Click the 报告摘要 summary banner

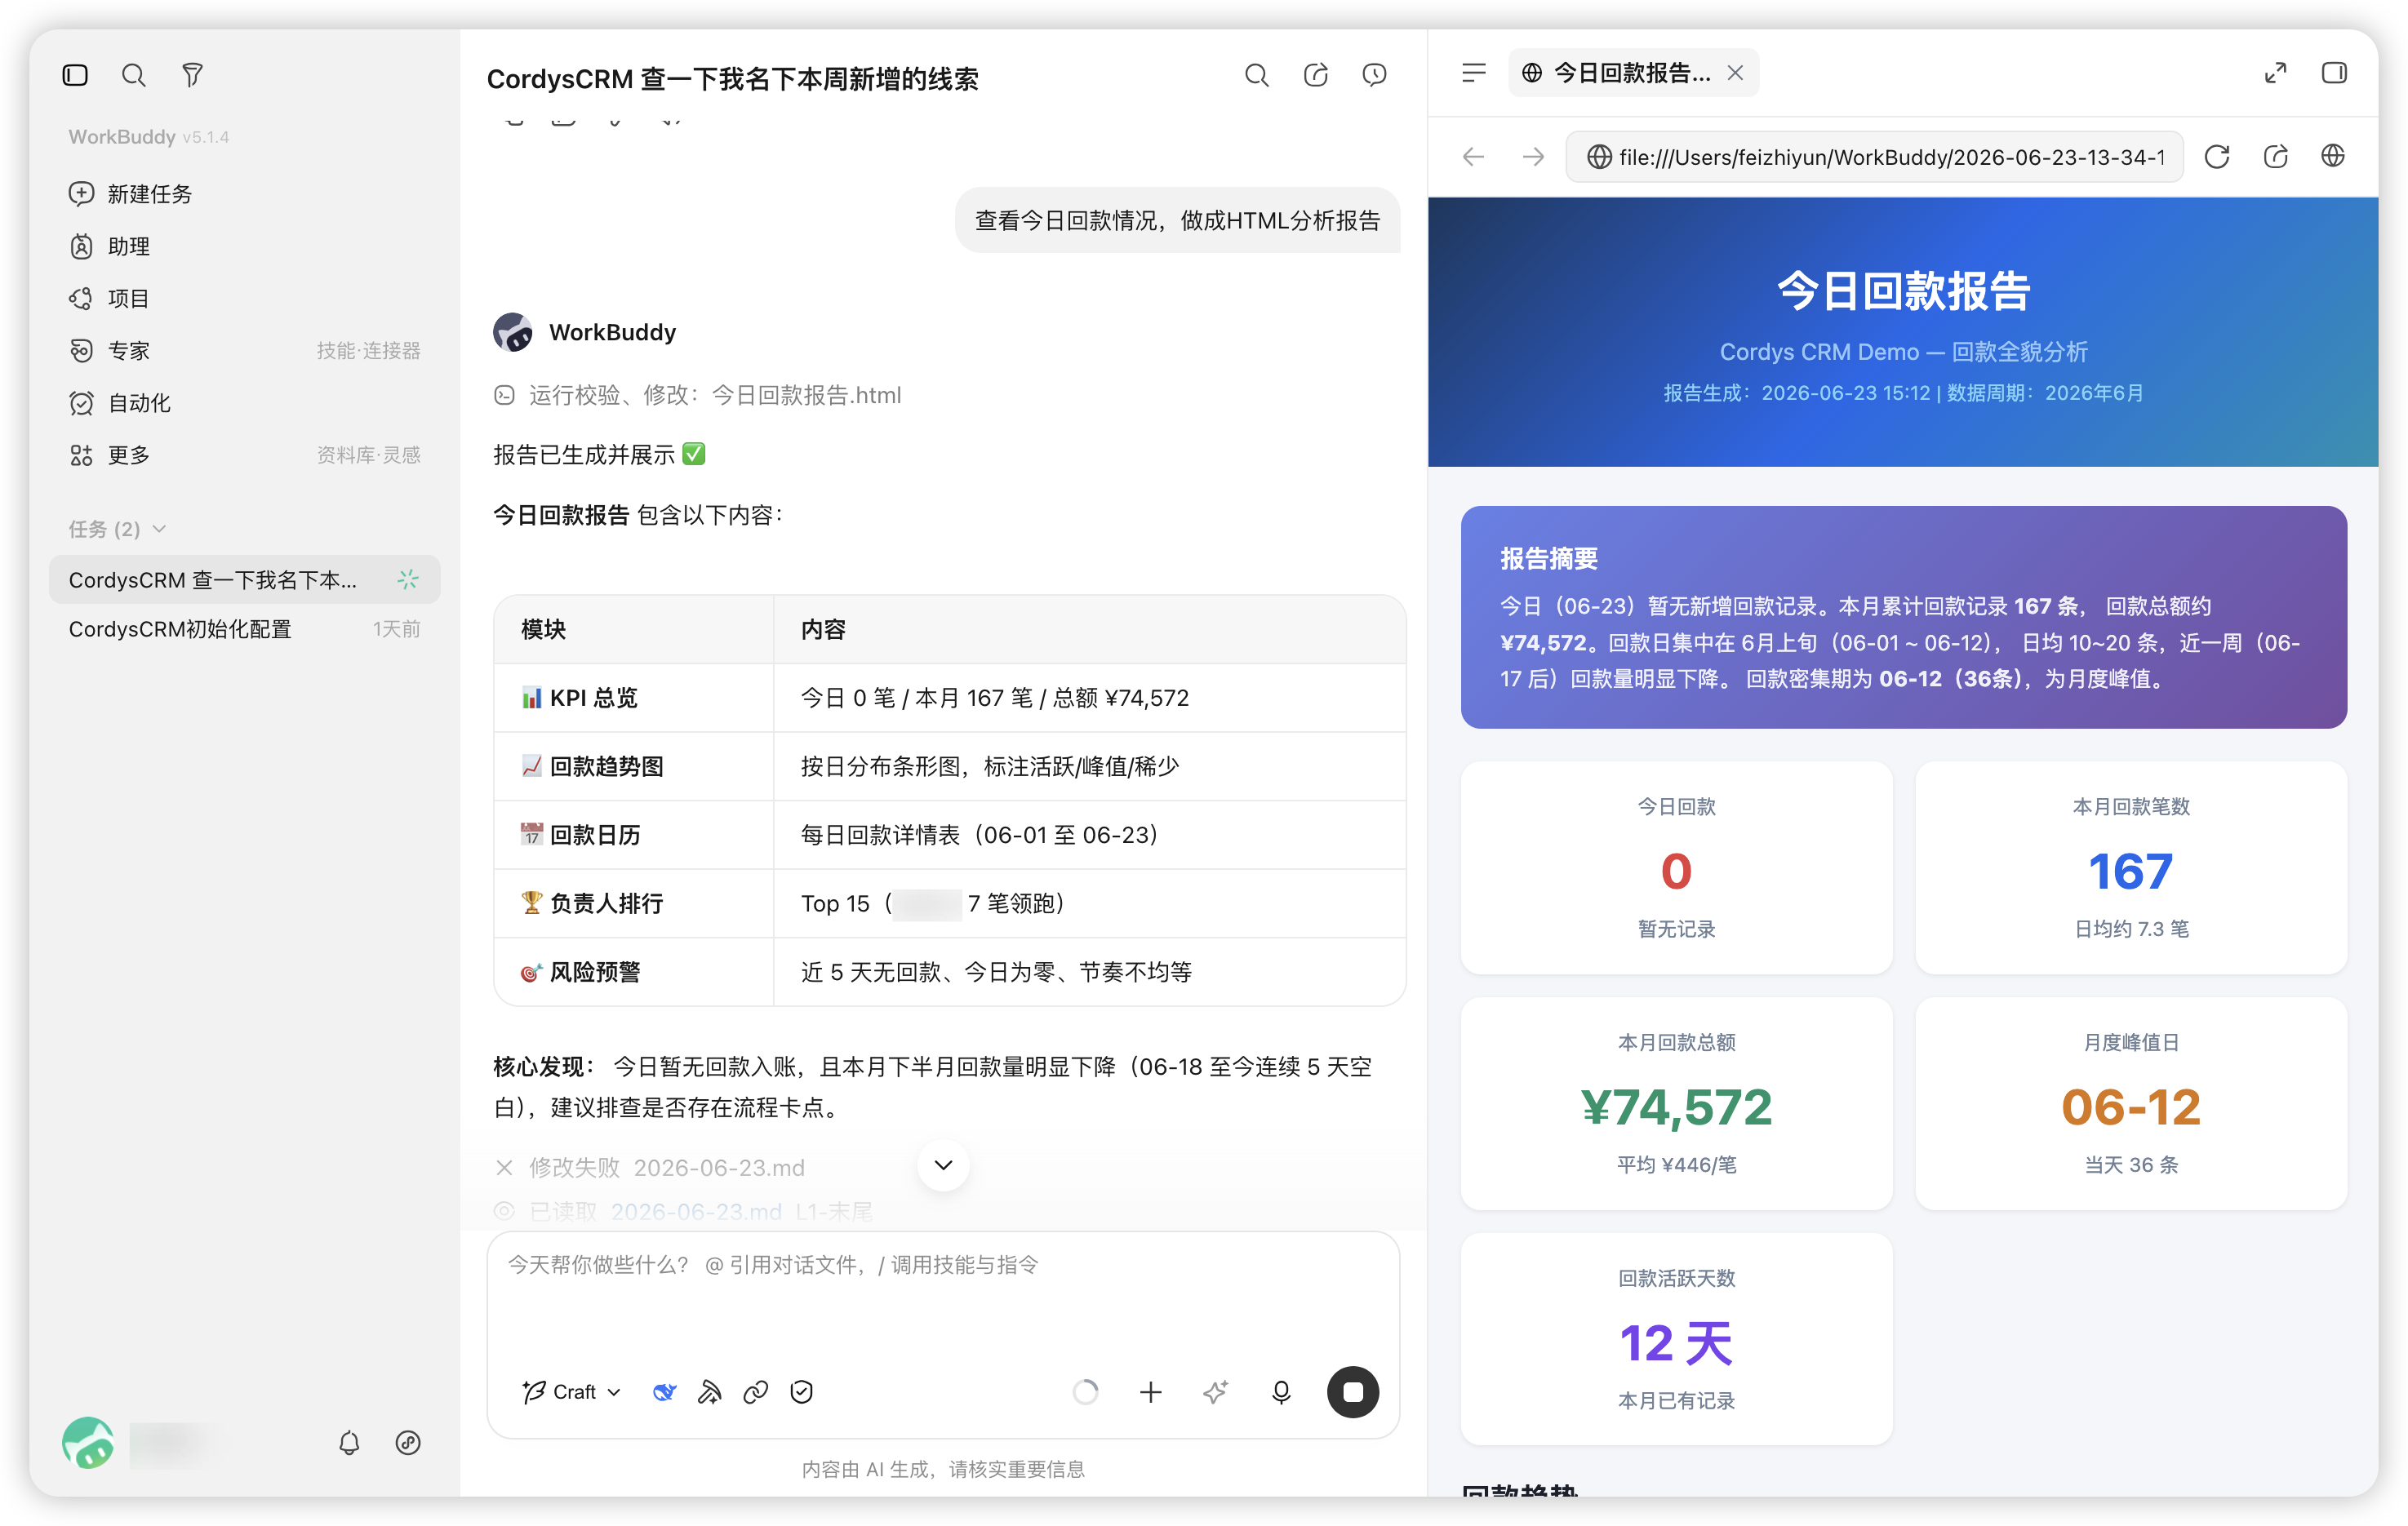1903,617
